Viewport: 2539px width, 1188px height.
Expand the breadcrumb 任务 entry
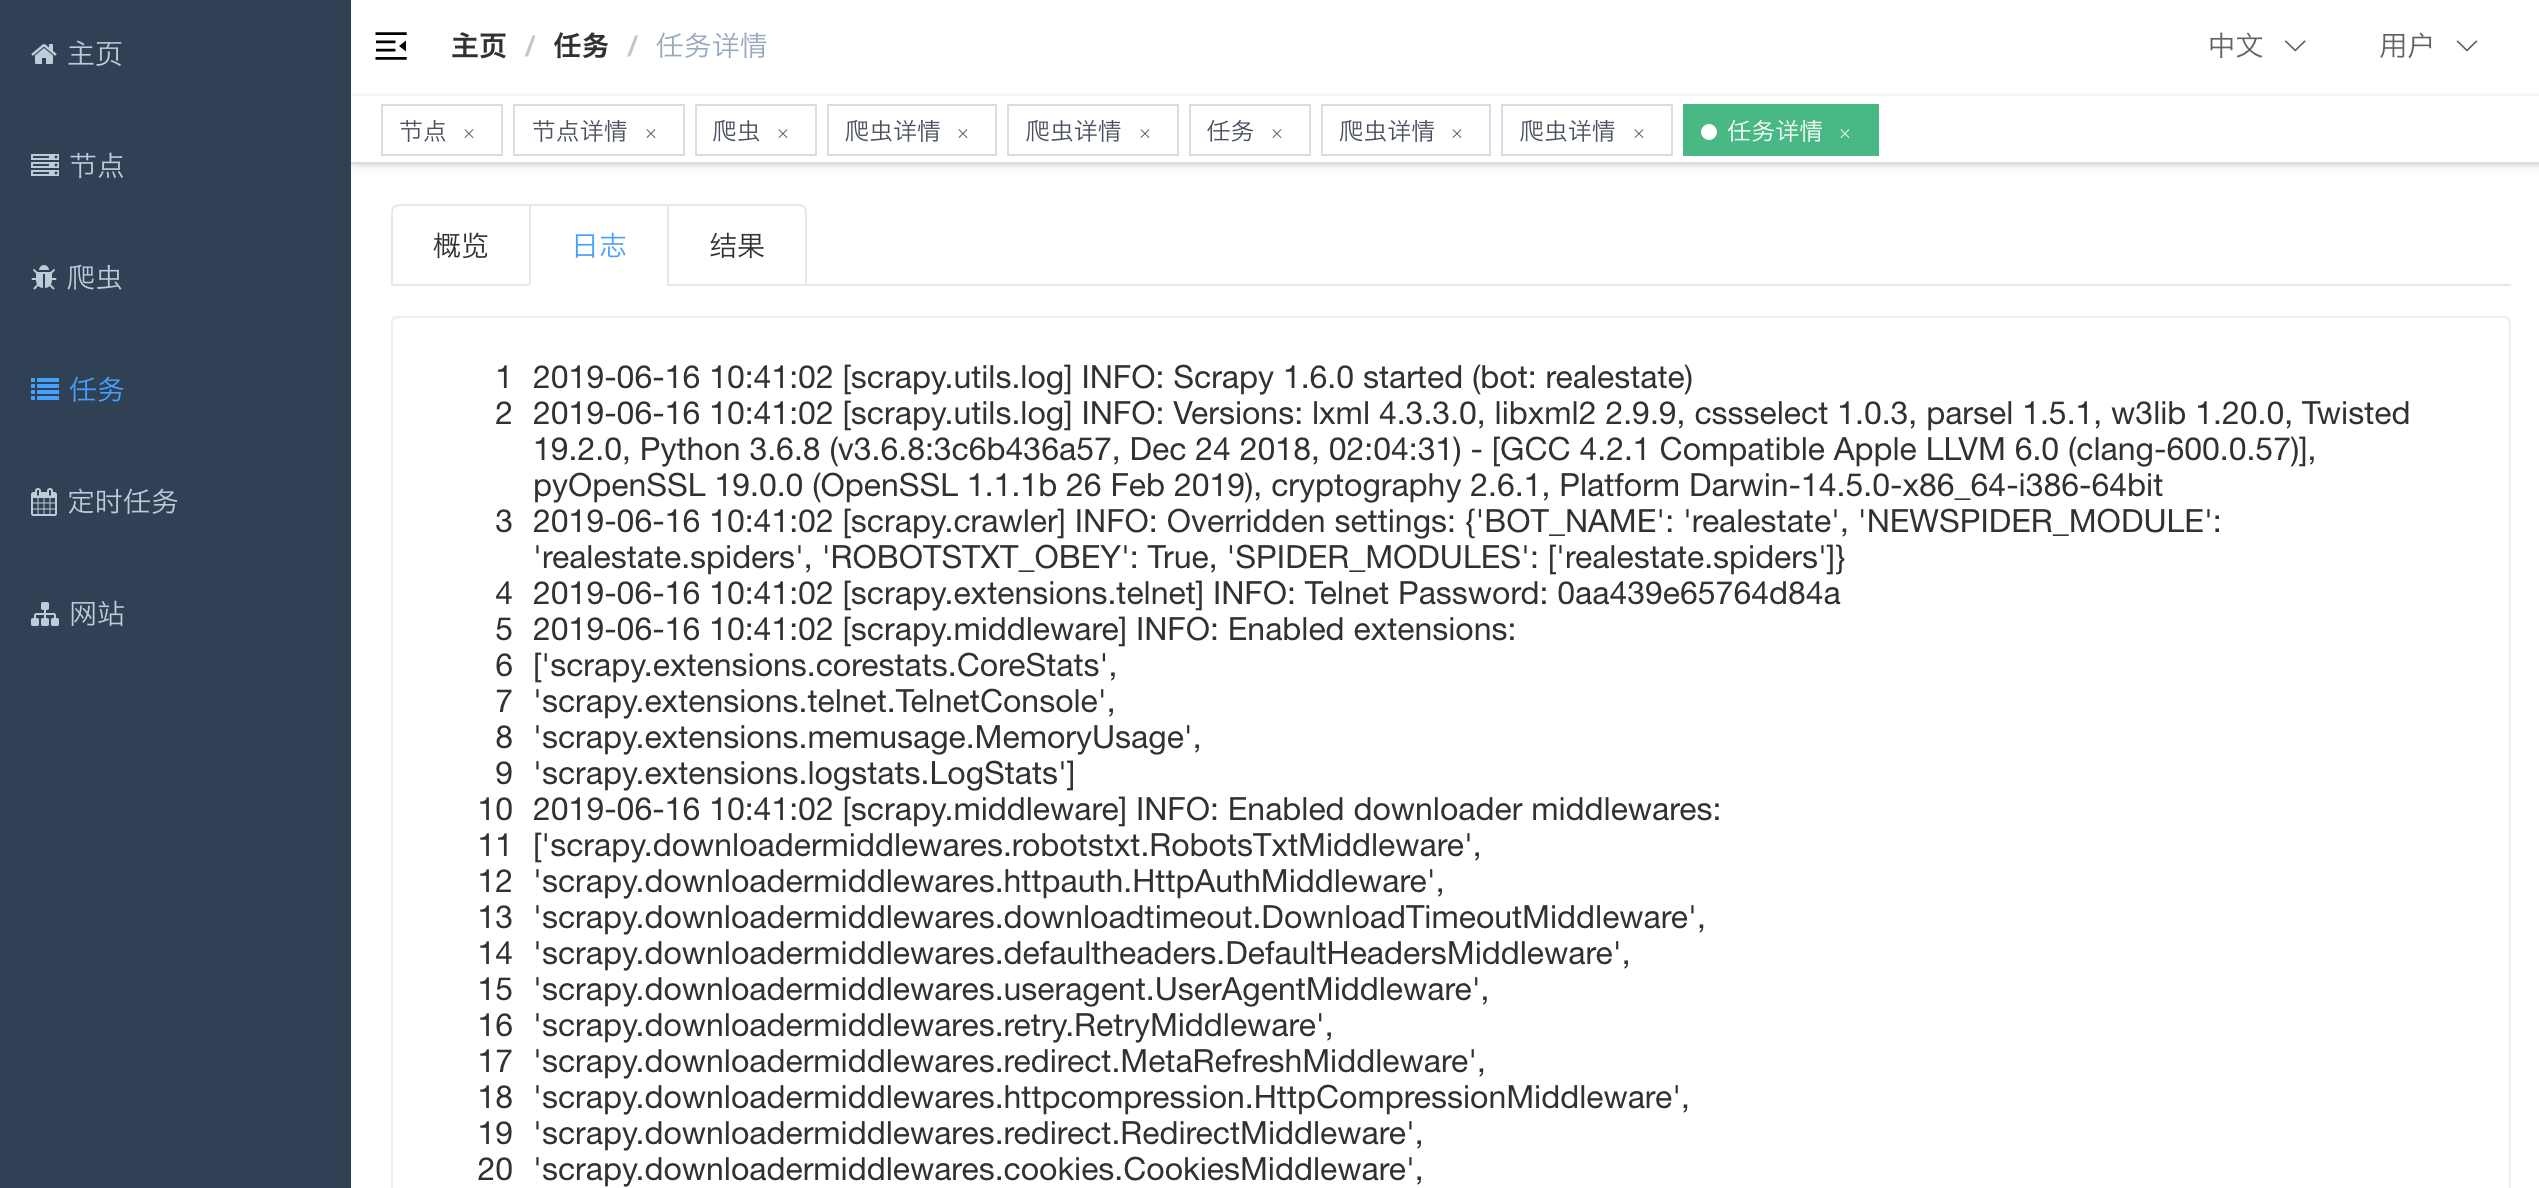(x=580, y=46)
